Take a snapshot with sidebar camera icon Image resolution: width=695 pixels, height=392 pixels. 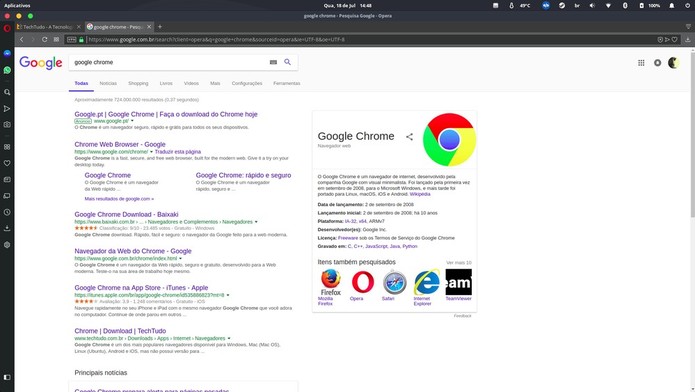click(x=7, y=125)
